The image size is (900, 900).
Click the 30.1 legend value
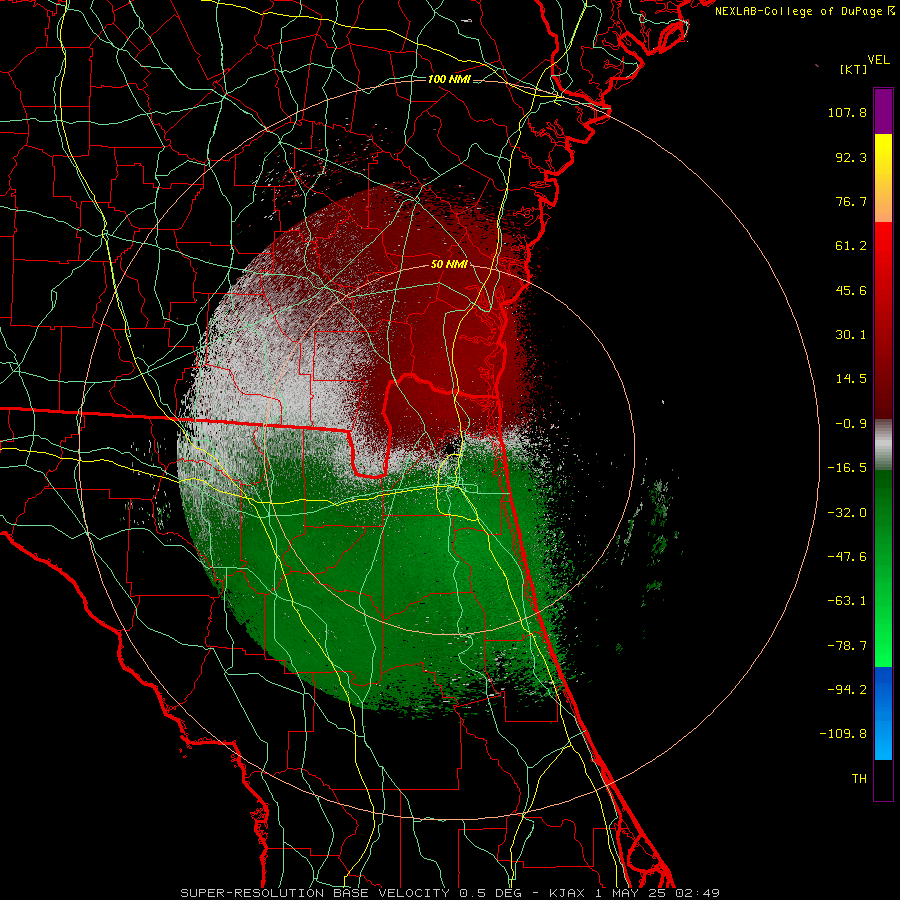click(x=851, y=335)
